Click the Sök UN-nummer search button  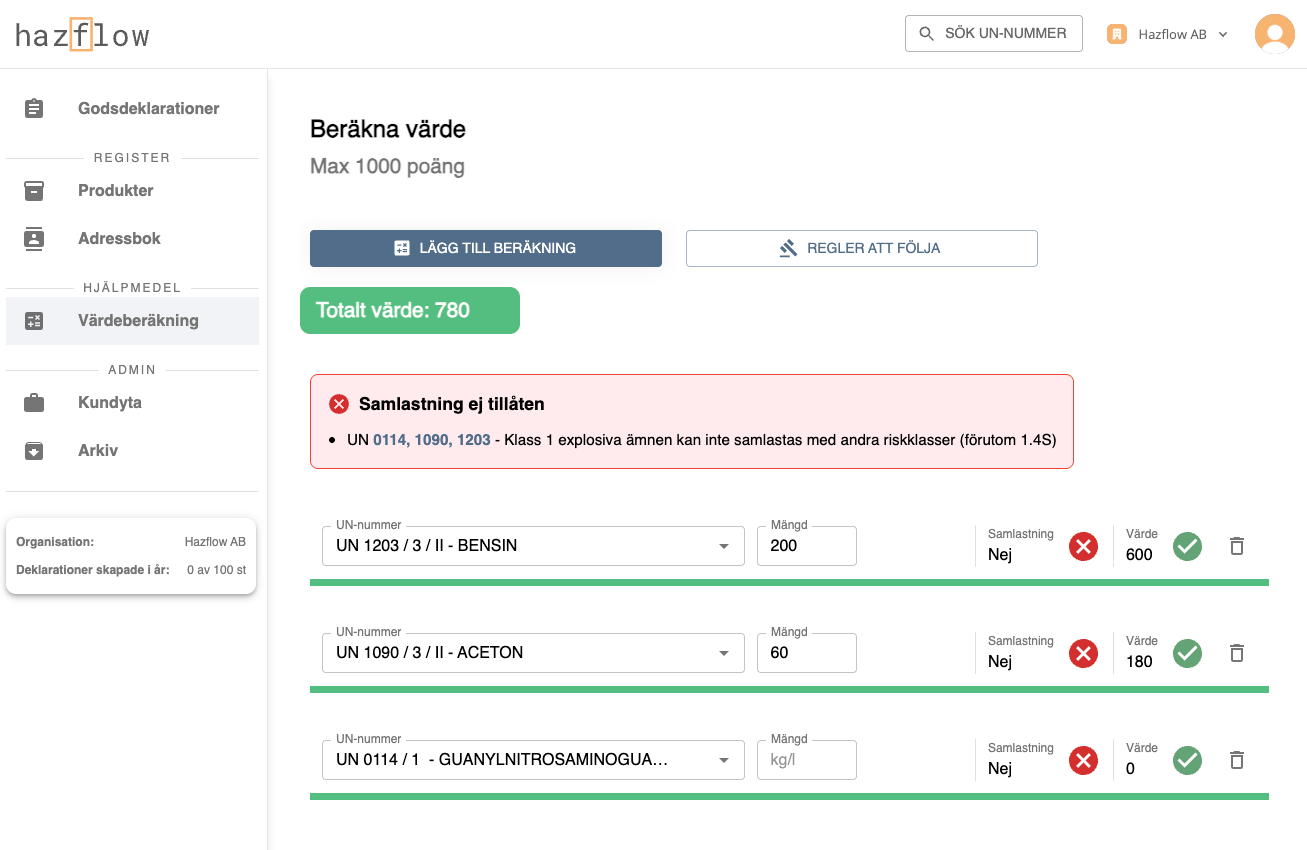pos(993,33)
